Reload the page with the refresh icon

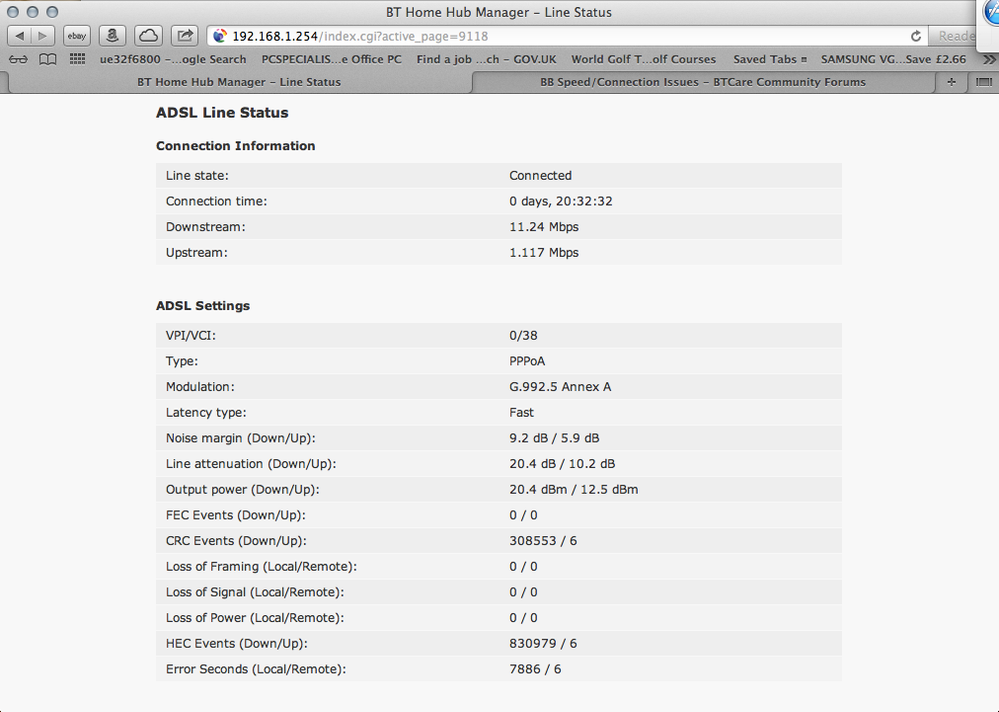point(916,36)
